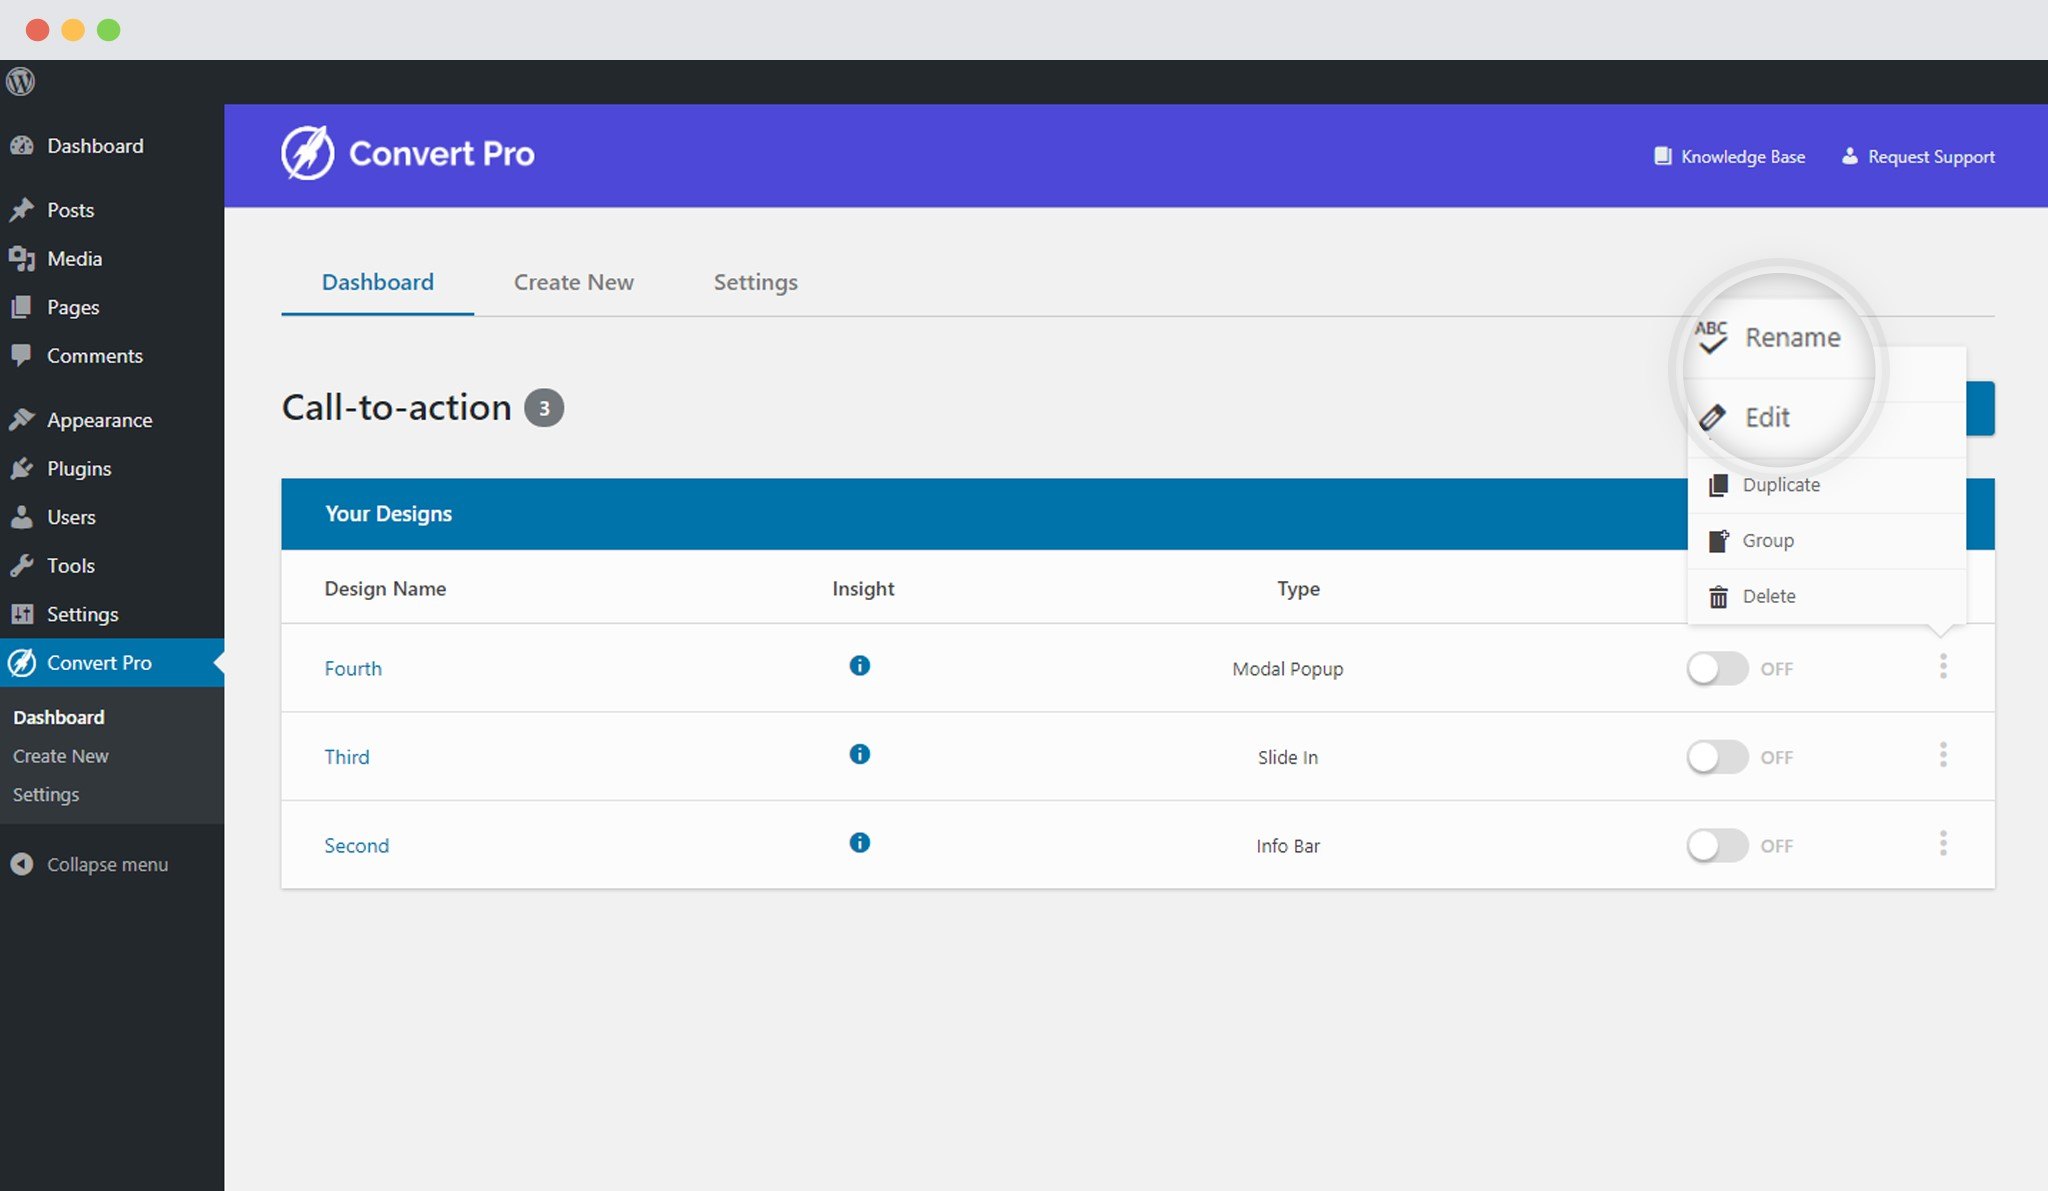Click the Convert Pro rocket logo
The image size is (2048, 1191).
click(307, 153)
